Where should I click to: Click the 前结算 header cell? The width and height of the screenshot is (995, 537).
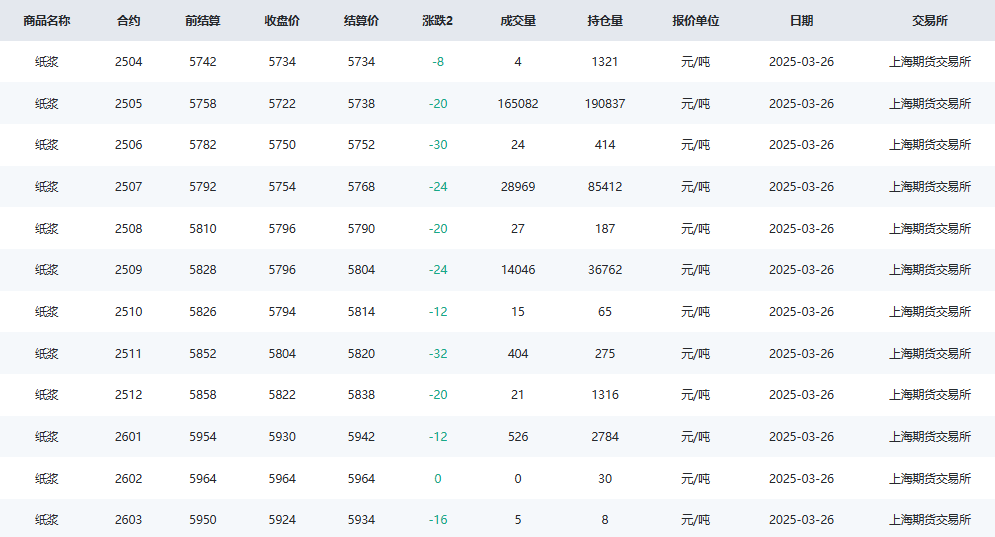(x=202, y=21)
